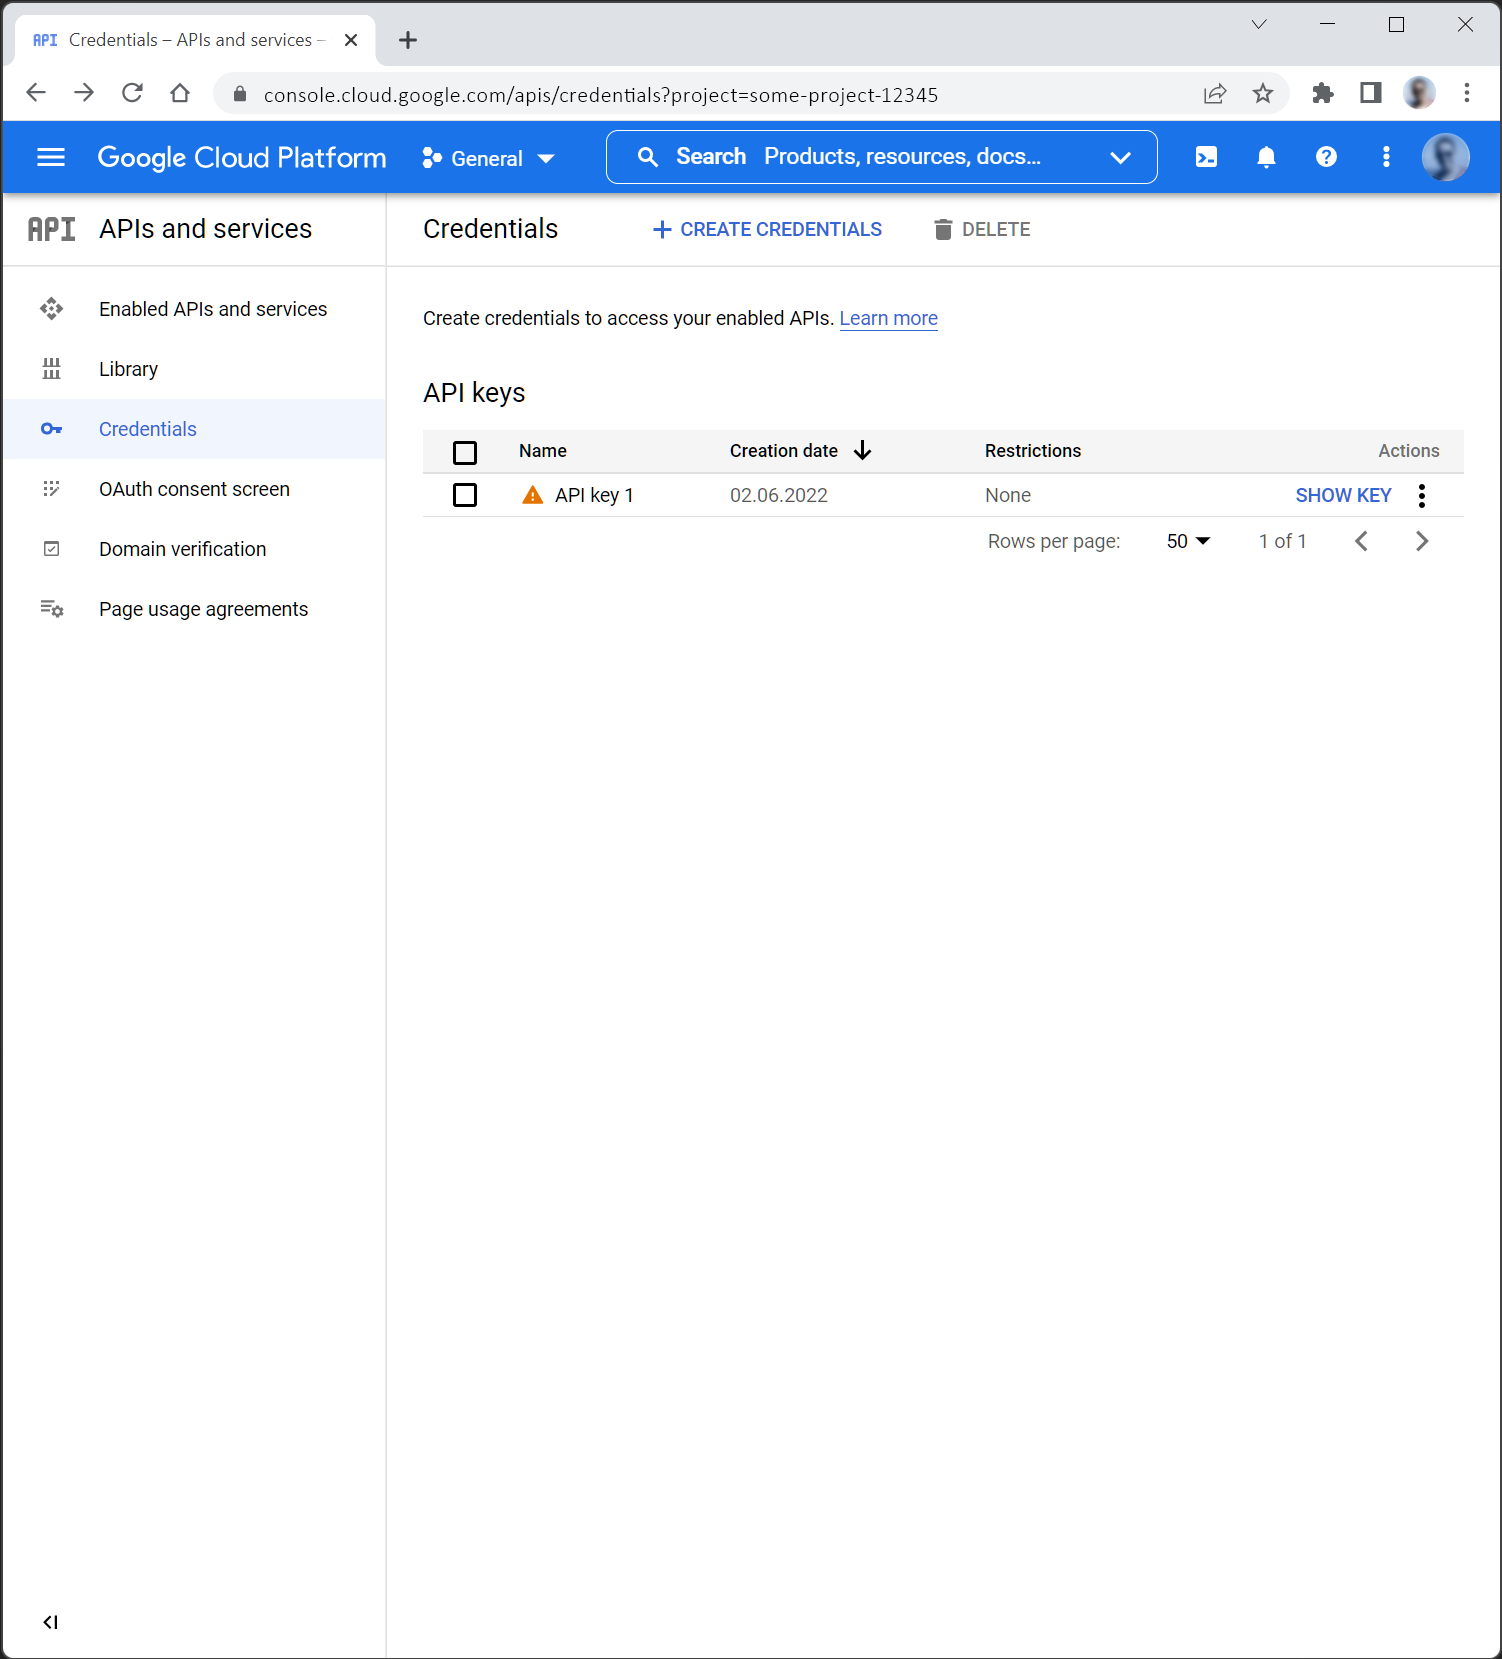
Task: Expand the search bar chevron
Action: point(1120,157)
